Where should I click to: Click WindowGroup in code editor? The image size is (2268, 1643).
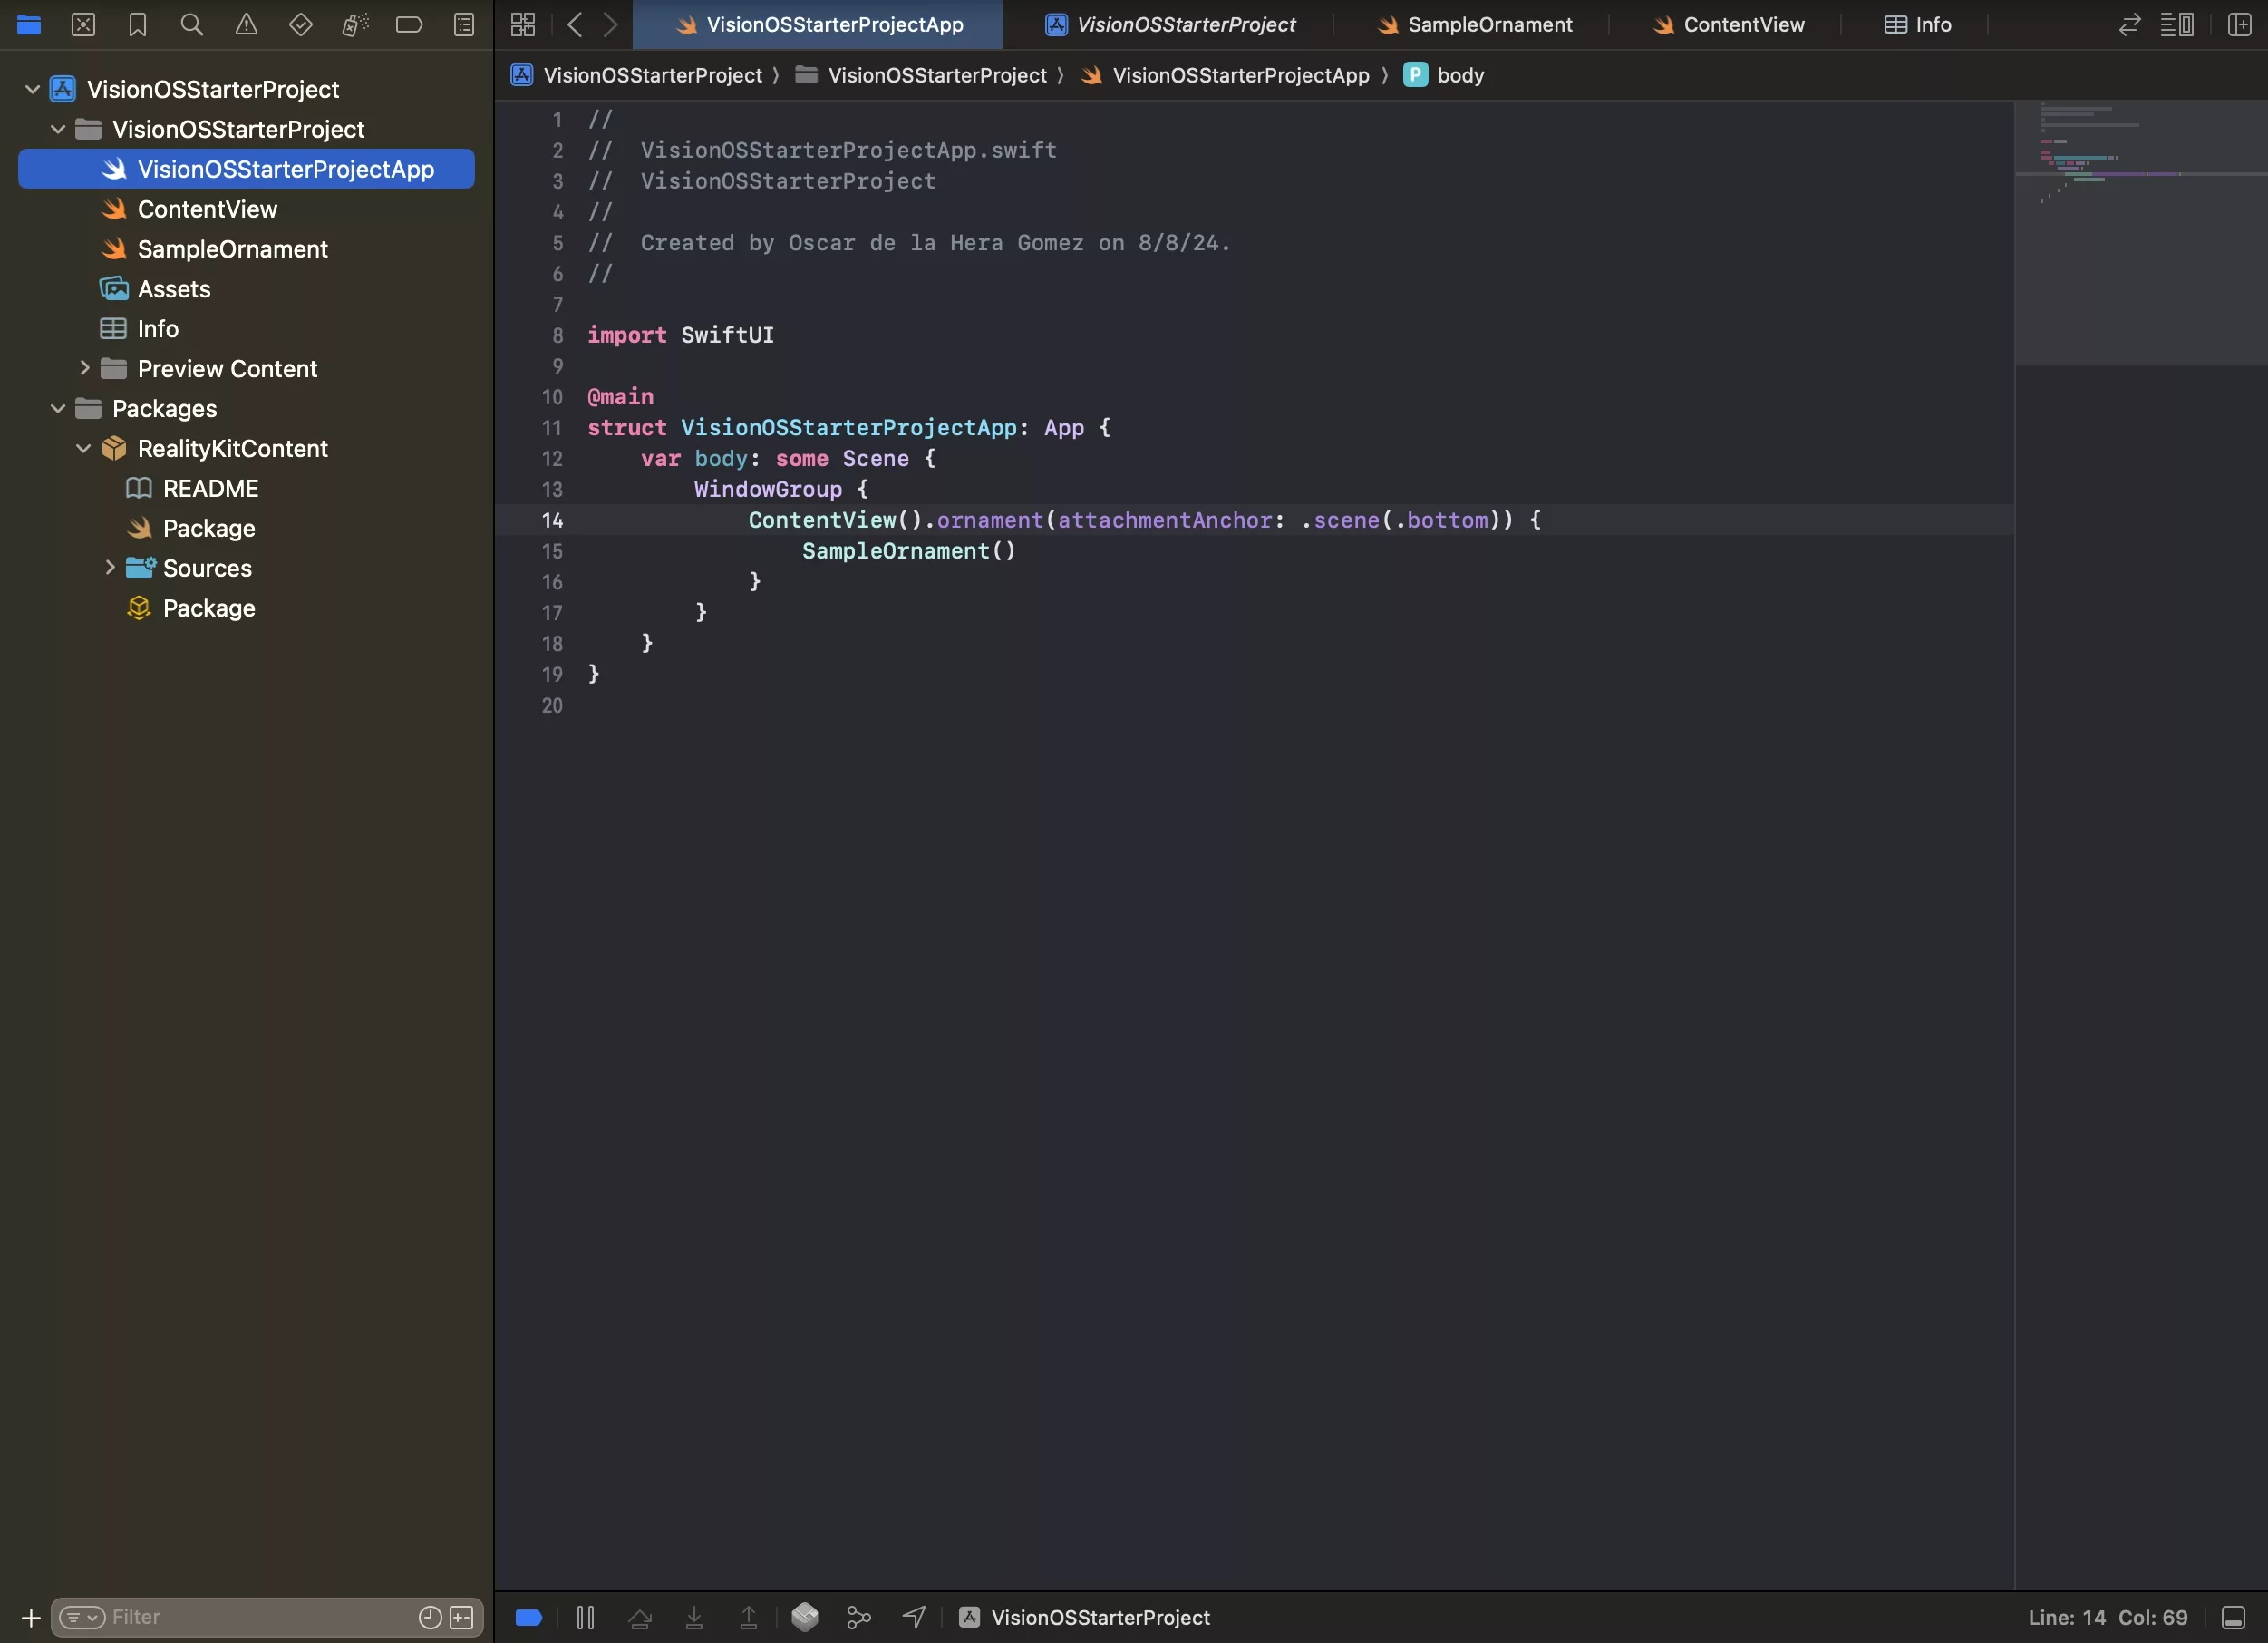[x=768, y=489]
